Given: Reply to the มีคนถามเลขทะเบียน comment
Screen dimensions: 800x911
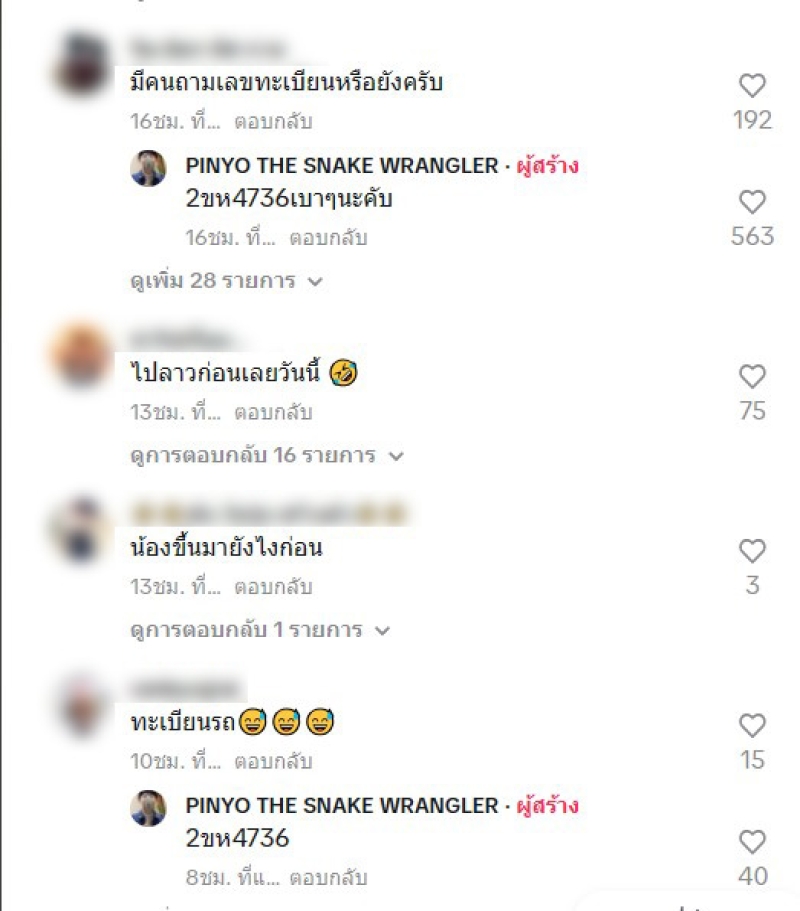Looking at the screenshot, I should point(273,121).
